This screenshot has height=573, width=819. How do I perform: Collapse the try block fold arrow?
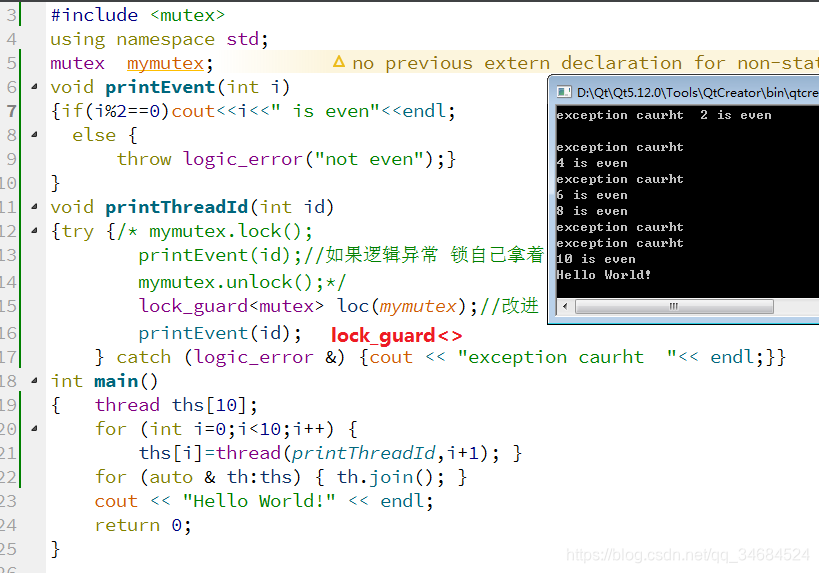click(x=34, y=231)
